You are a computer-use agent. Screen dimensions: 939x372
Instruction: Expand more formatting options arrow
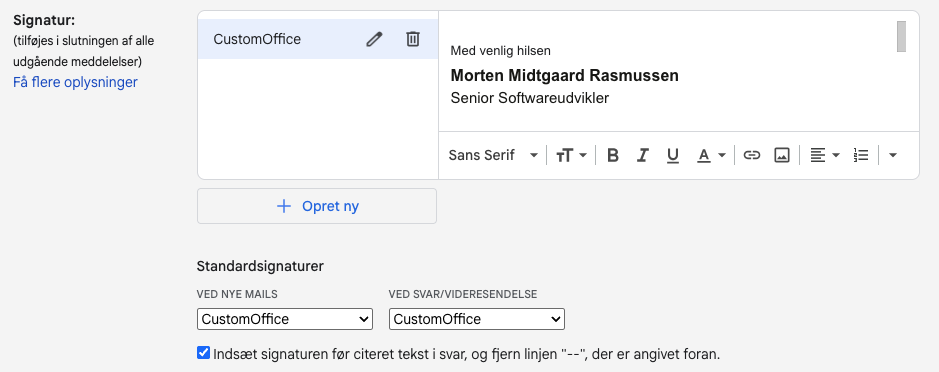(892, 156)
